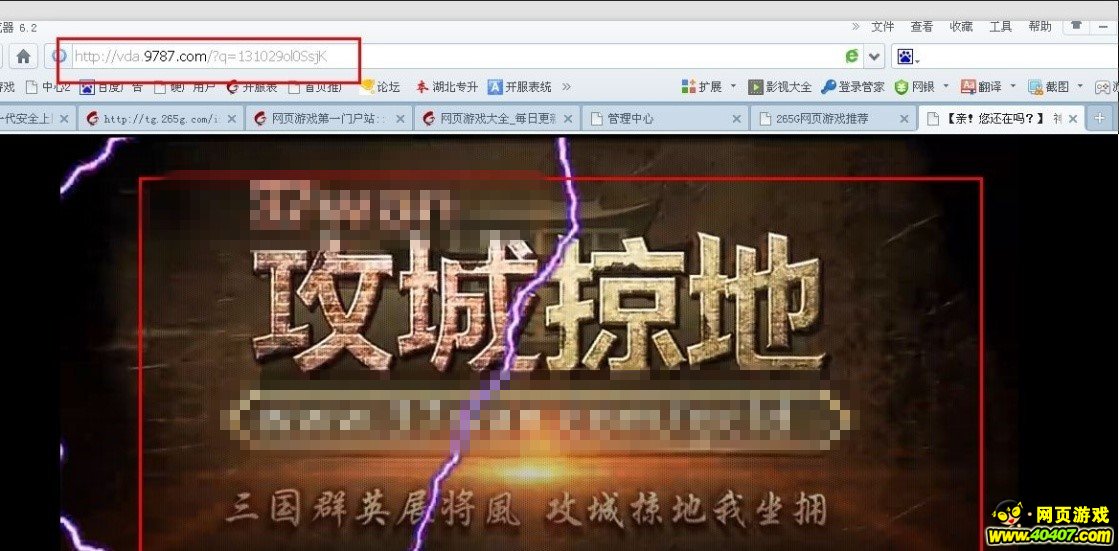Screen dimensions: 1119x551
Task: Click the site info icon in address bar
Action: pos(61,56)
